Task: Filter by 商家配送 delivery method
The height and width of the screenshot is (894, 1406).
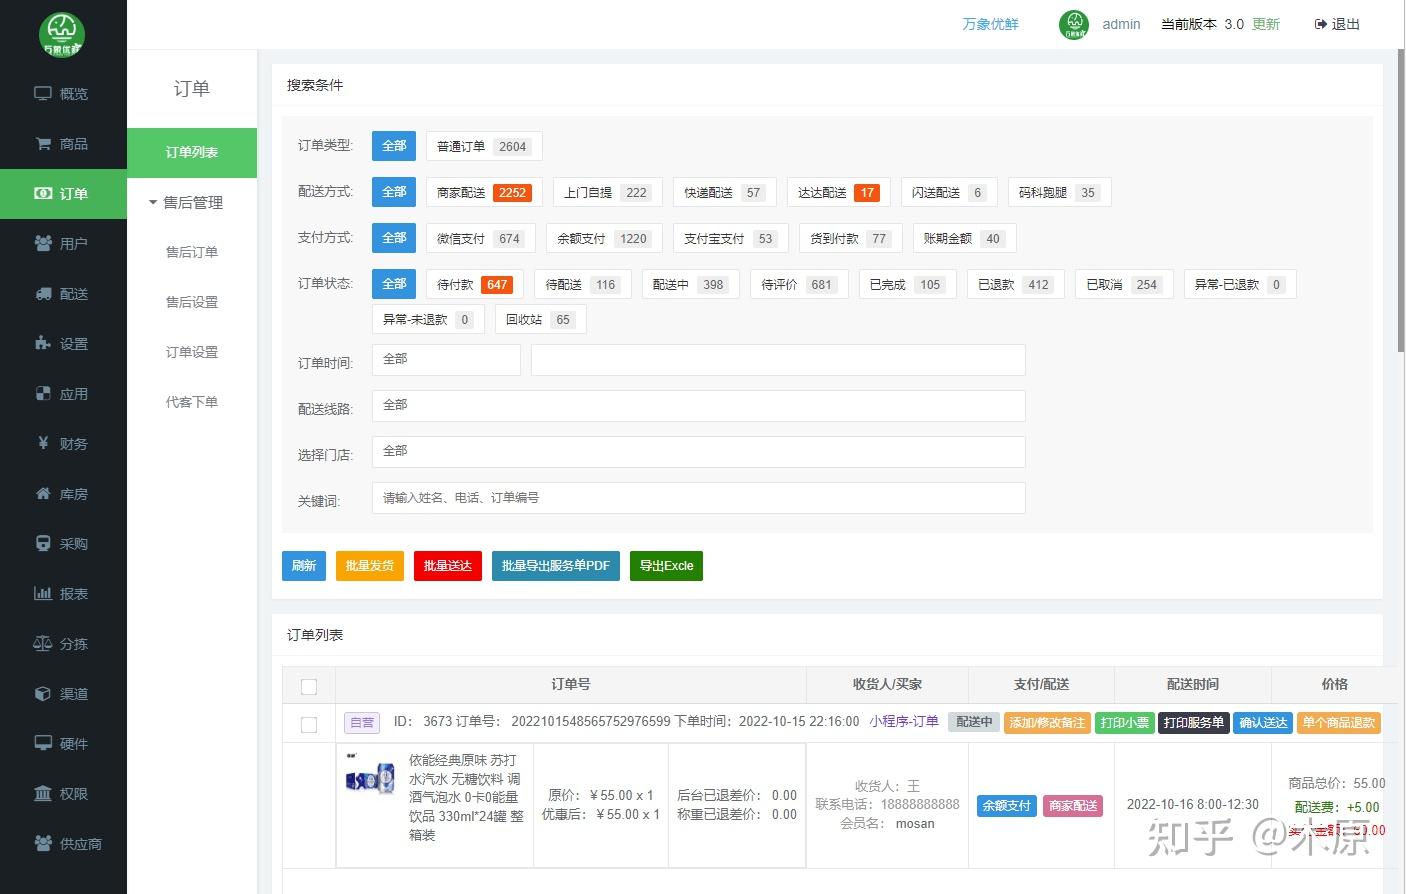Action: click(x=484, y=192)
